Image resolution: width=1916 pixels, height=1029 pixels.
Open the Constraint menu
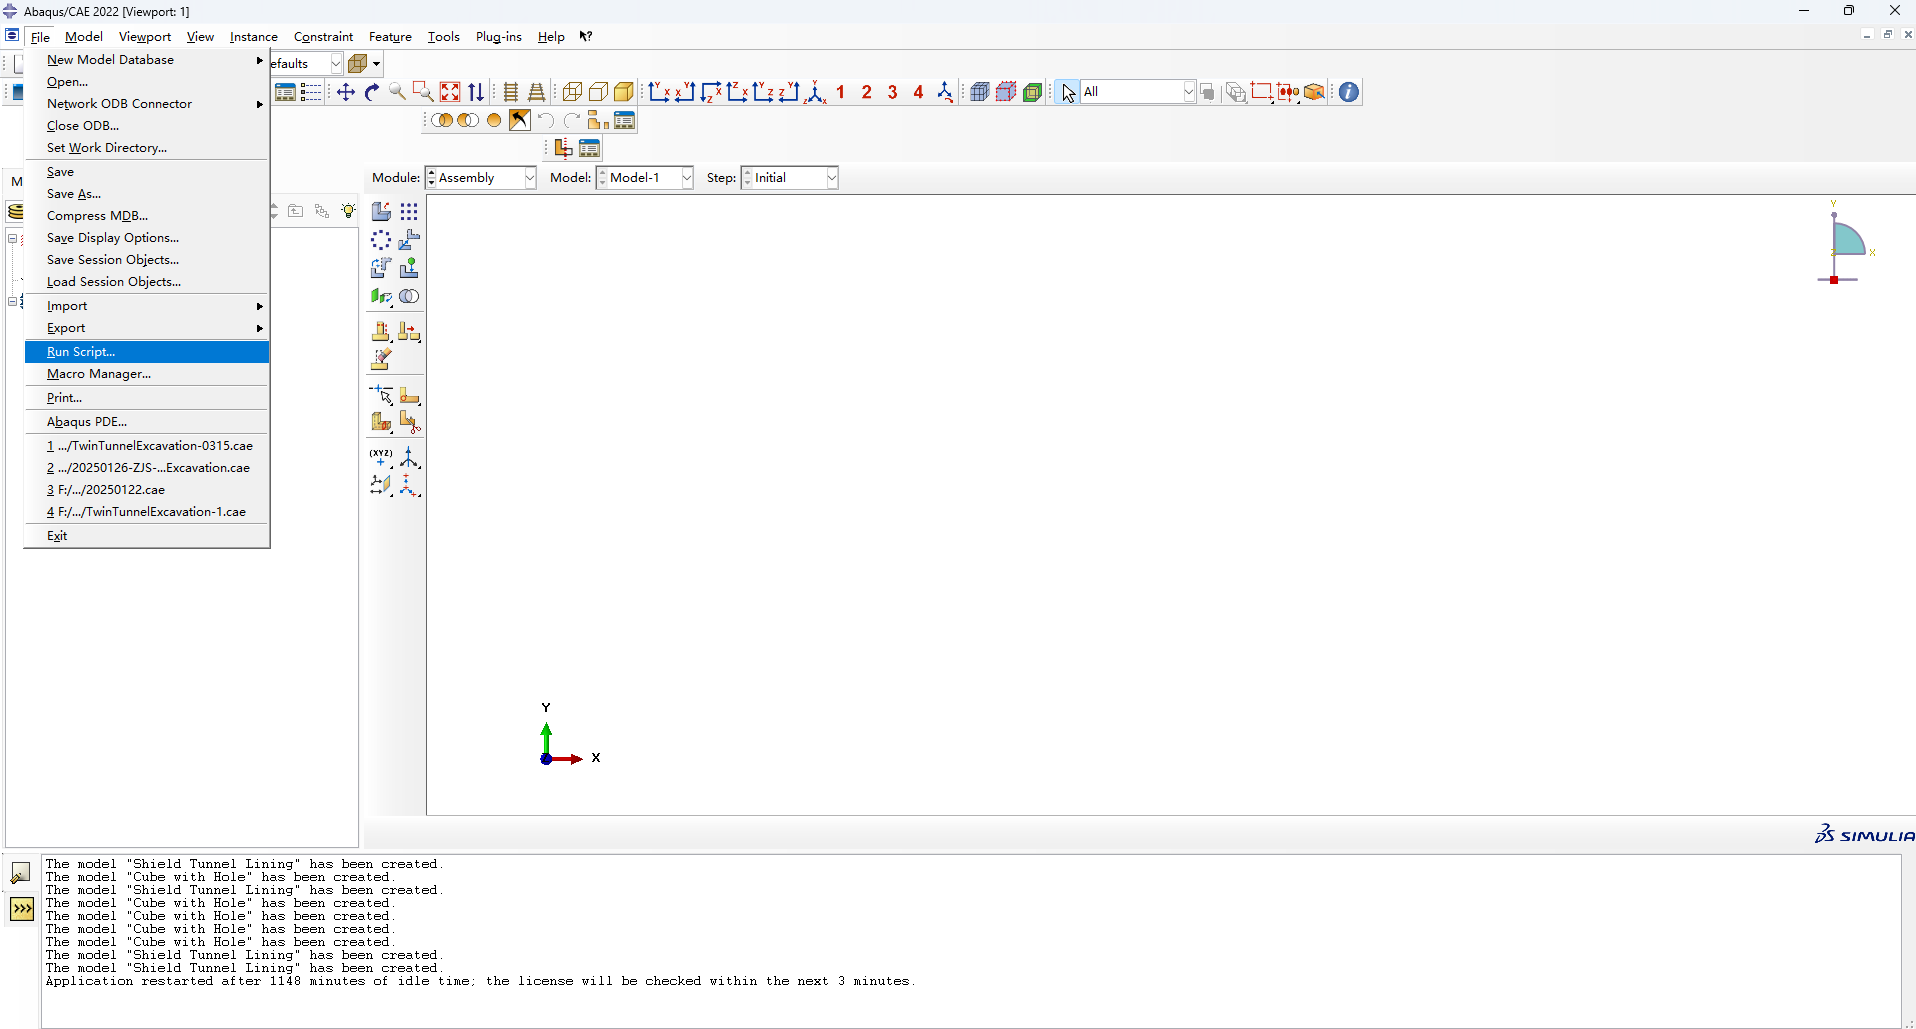pyautogui.click(x=323, y=37)
